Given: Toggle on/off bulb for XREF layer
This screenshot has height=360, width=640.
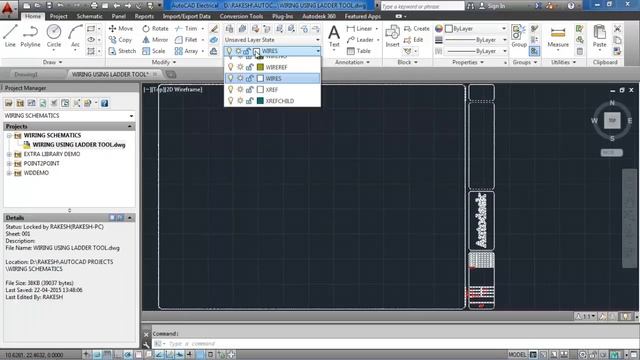Looking at the screenshot, I should [231, 89].
